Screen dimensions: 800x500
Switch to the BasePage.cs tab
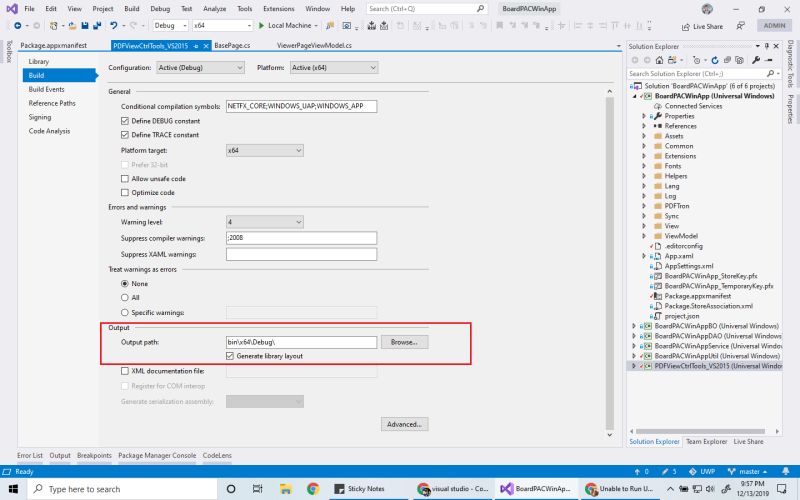click(x=232, y=45)
